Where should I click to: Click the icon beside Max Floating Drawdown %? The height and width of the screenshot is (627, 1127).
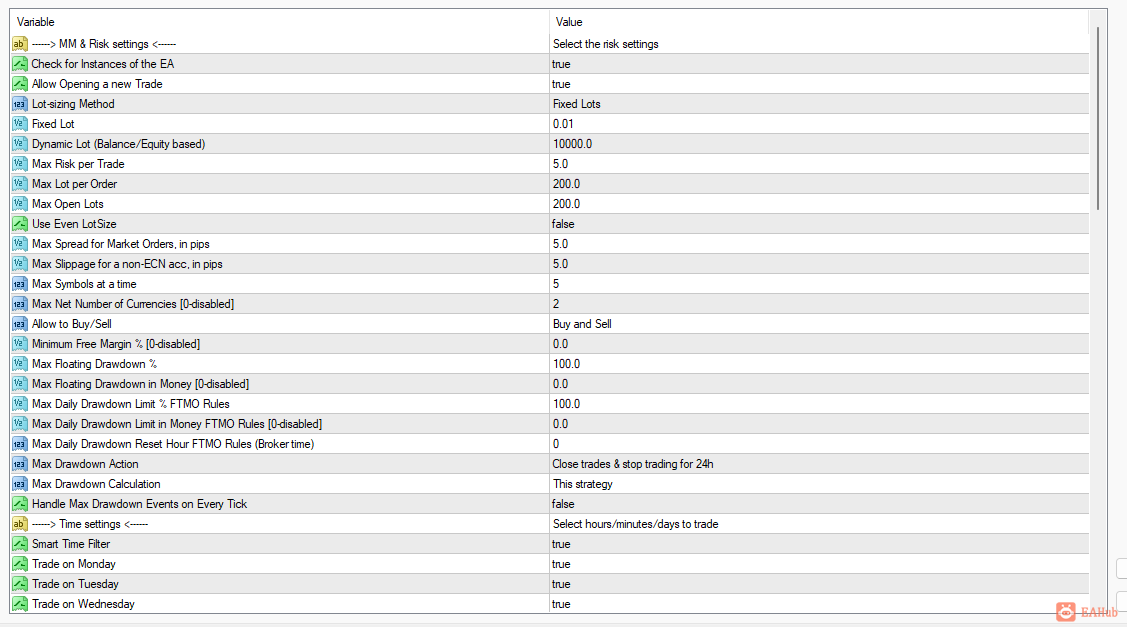coord(19,364)
